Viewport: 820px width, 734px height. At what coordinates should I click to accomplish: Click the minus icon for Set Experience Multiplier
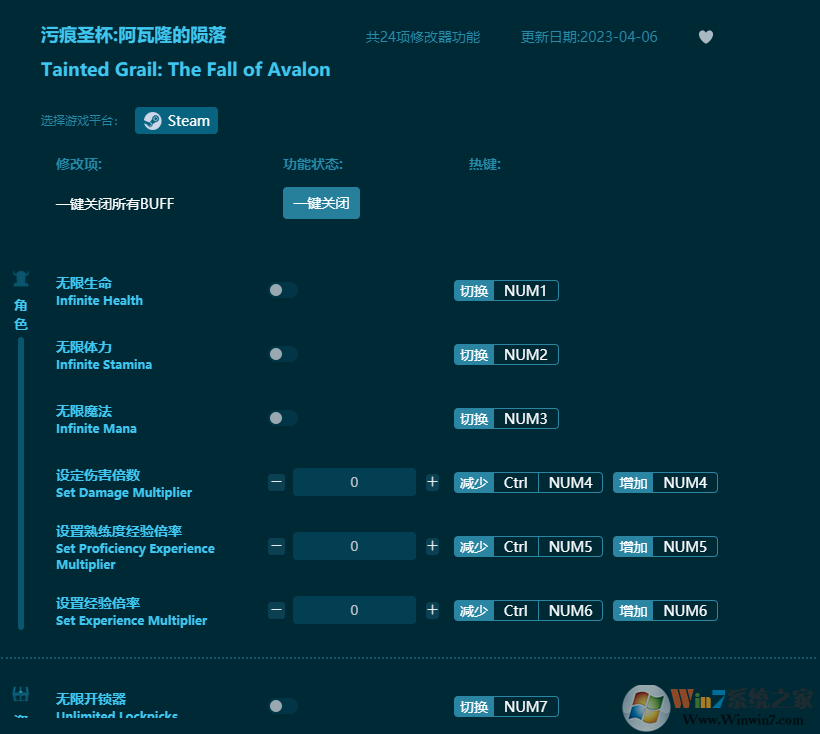277,610
